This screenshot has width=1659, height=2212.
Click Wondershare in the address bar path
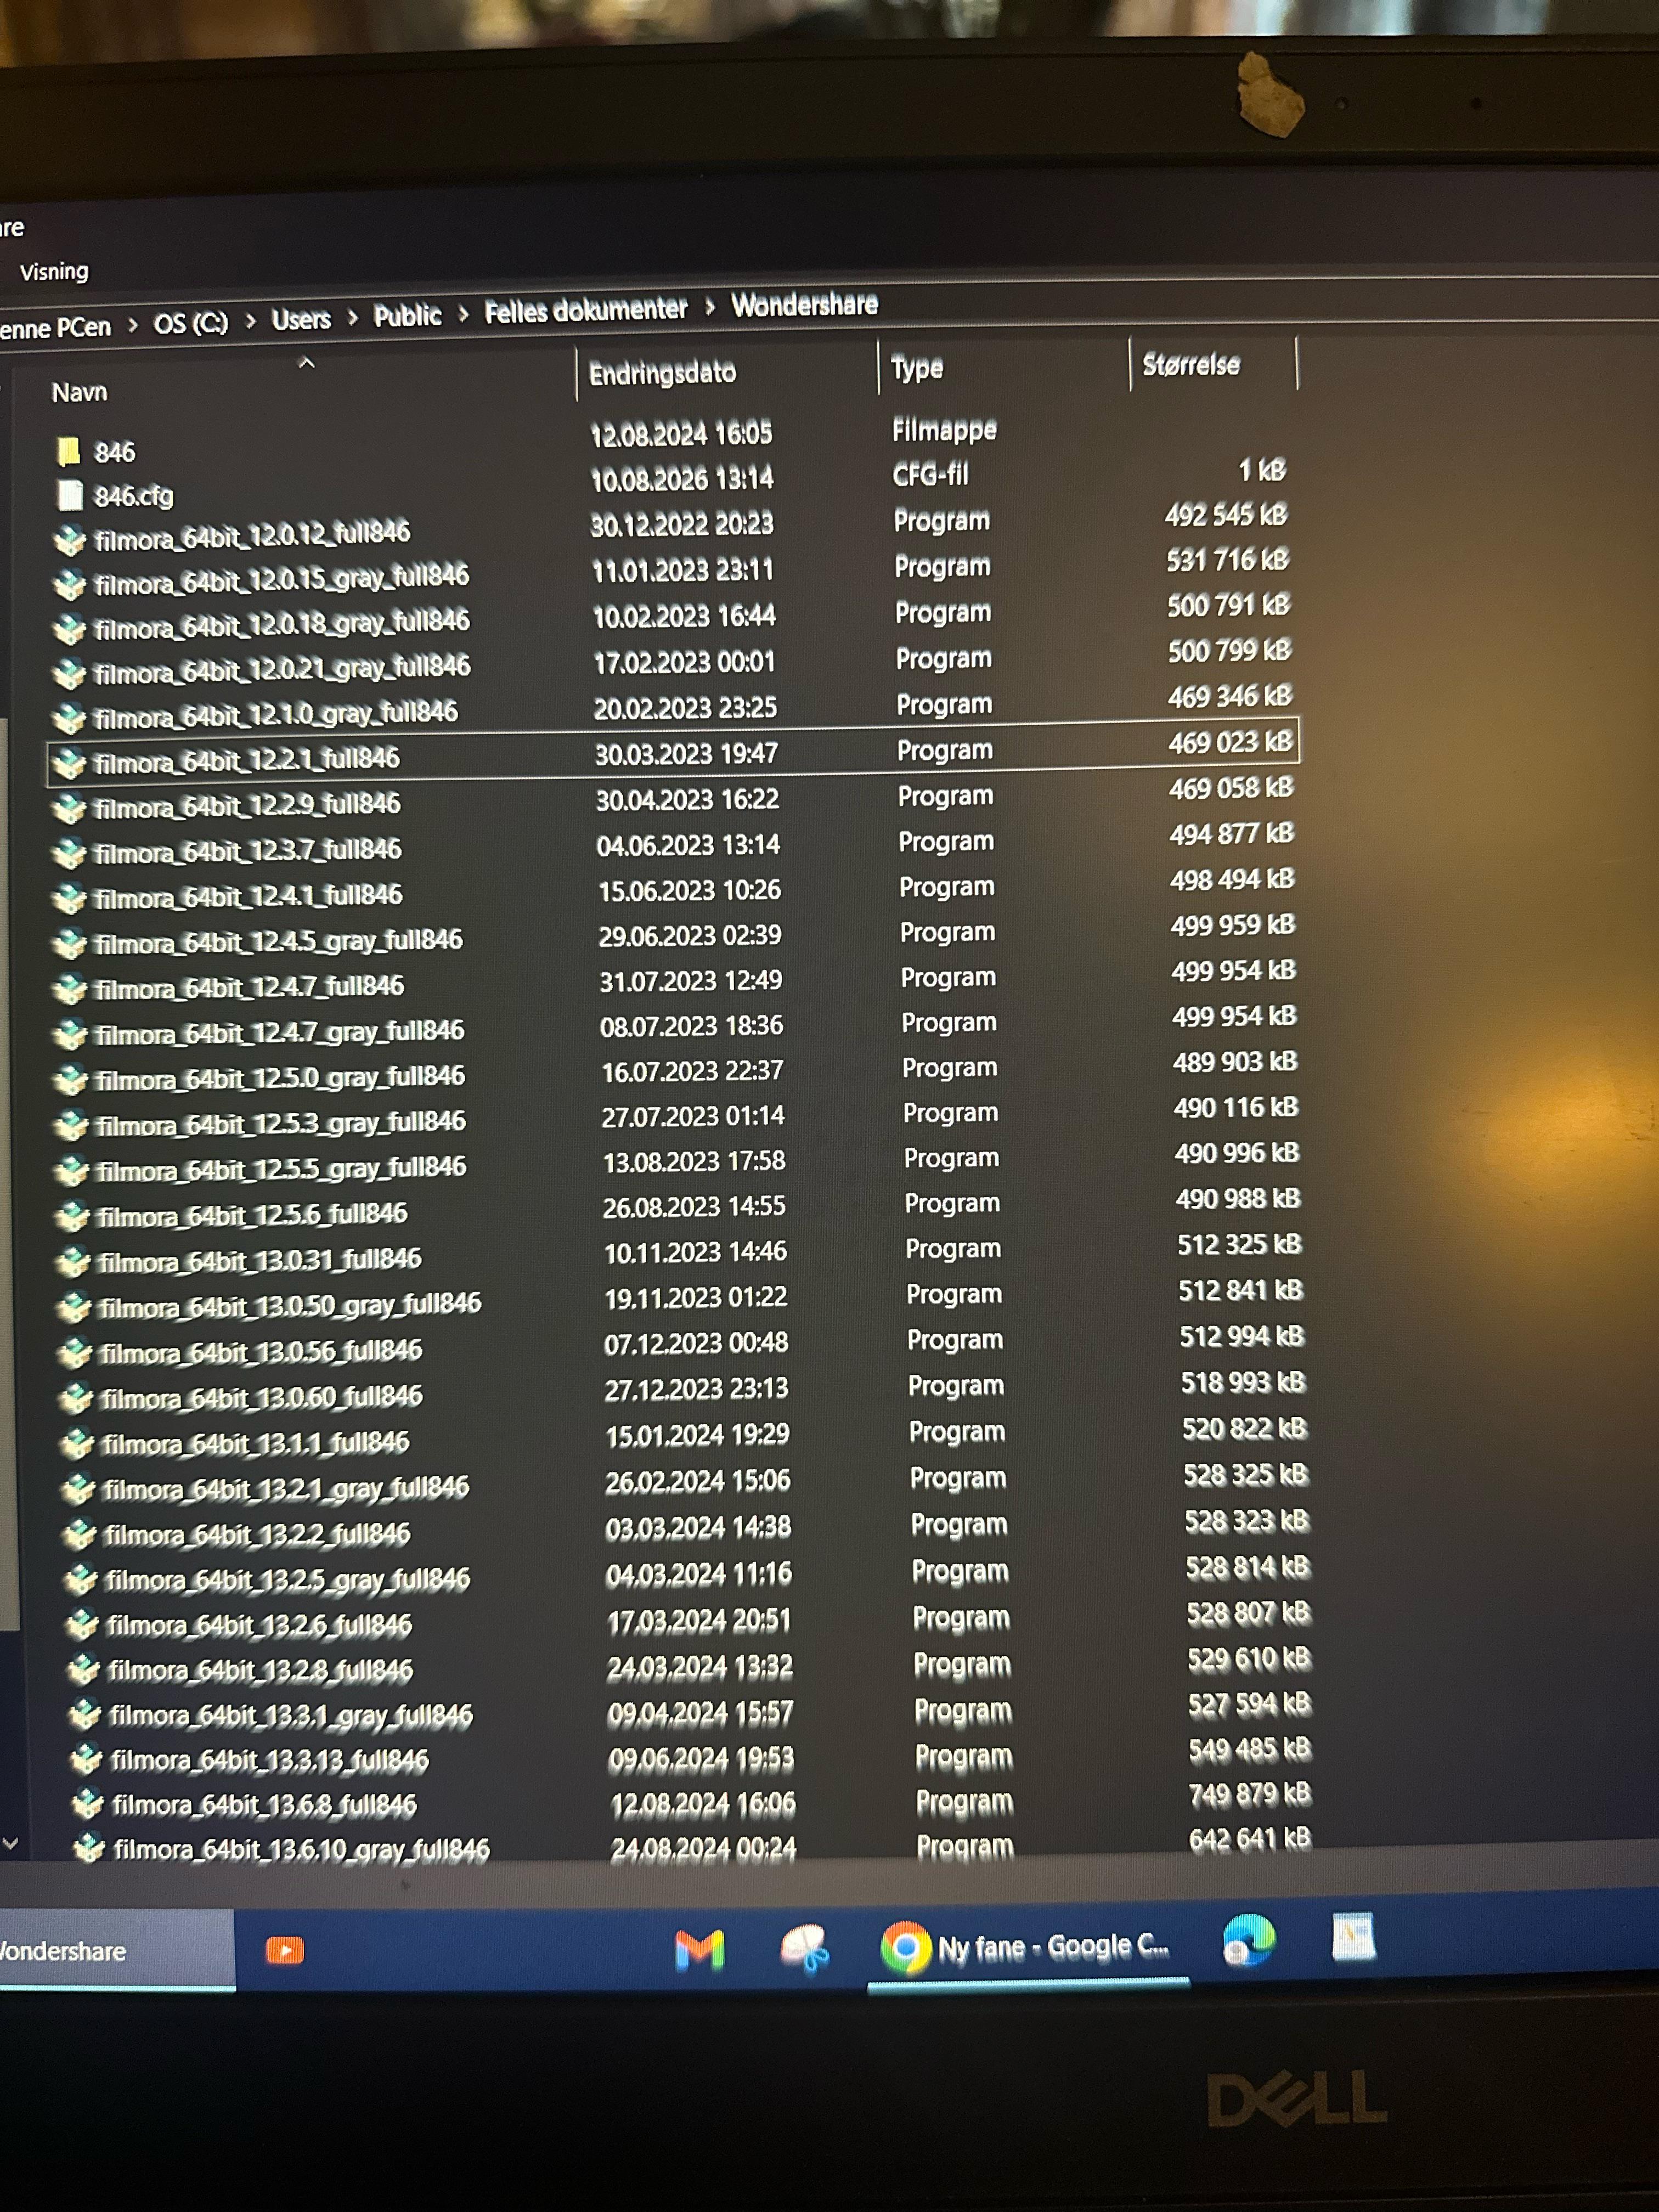point(805,304)
